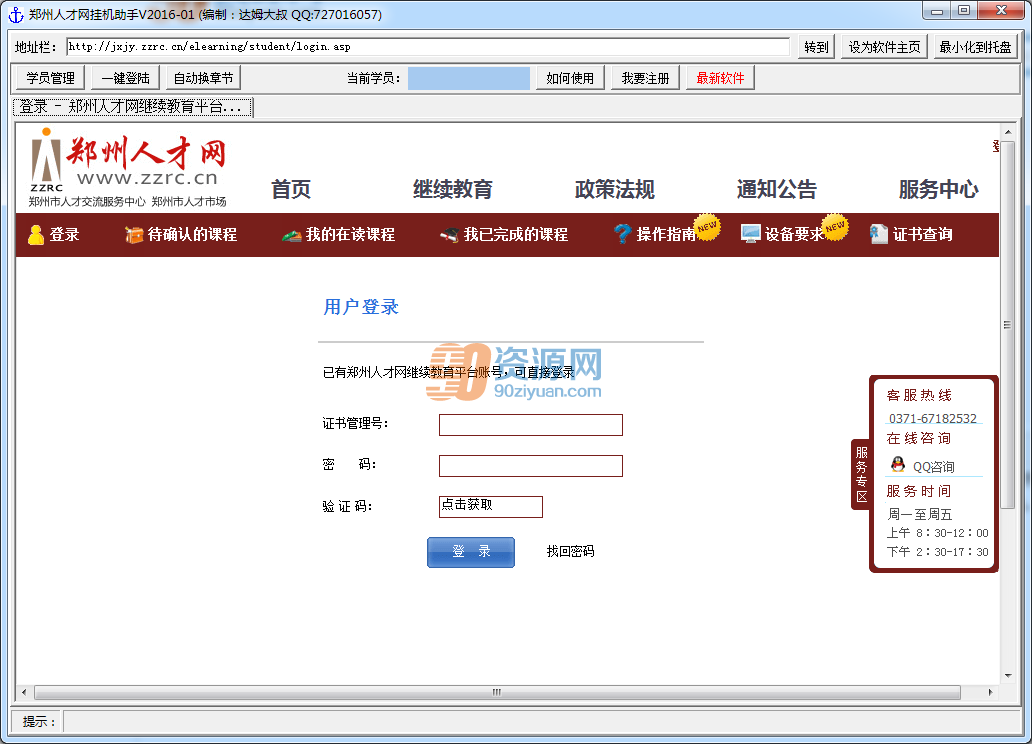Open 我的在读课程 link

350,234
